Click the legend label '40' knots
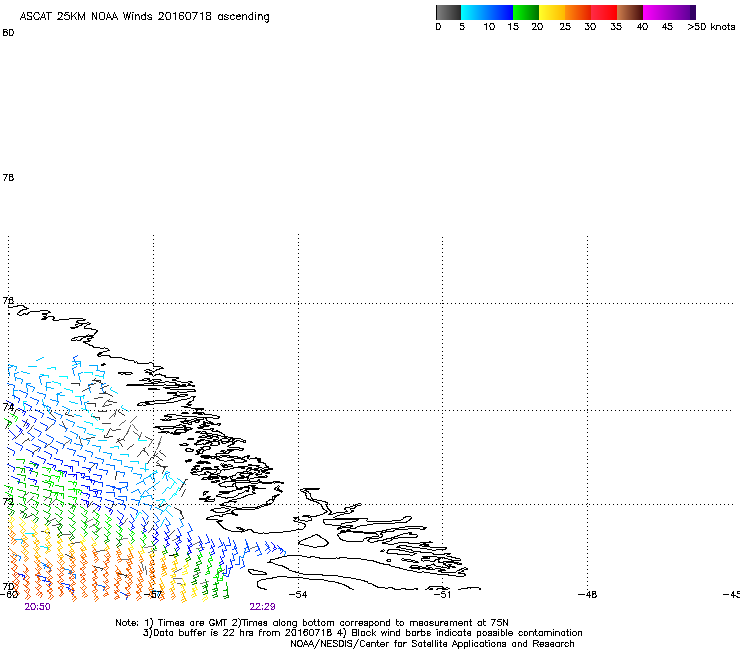 click(x=642, y=27)
